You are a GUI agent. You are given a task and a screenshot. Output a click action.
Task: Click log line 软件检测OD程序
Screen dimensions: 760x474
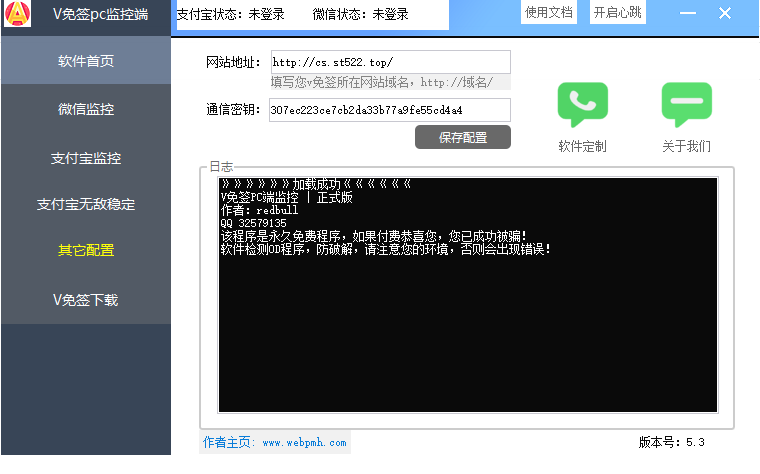pos(385,250)
